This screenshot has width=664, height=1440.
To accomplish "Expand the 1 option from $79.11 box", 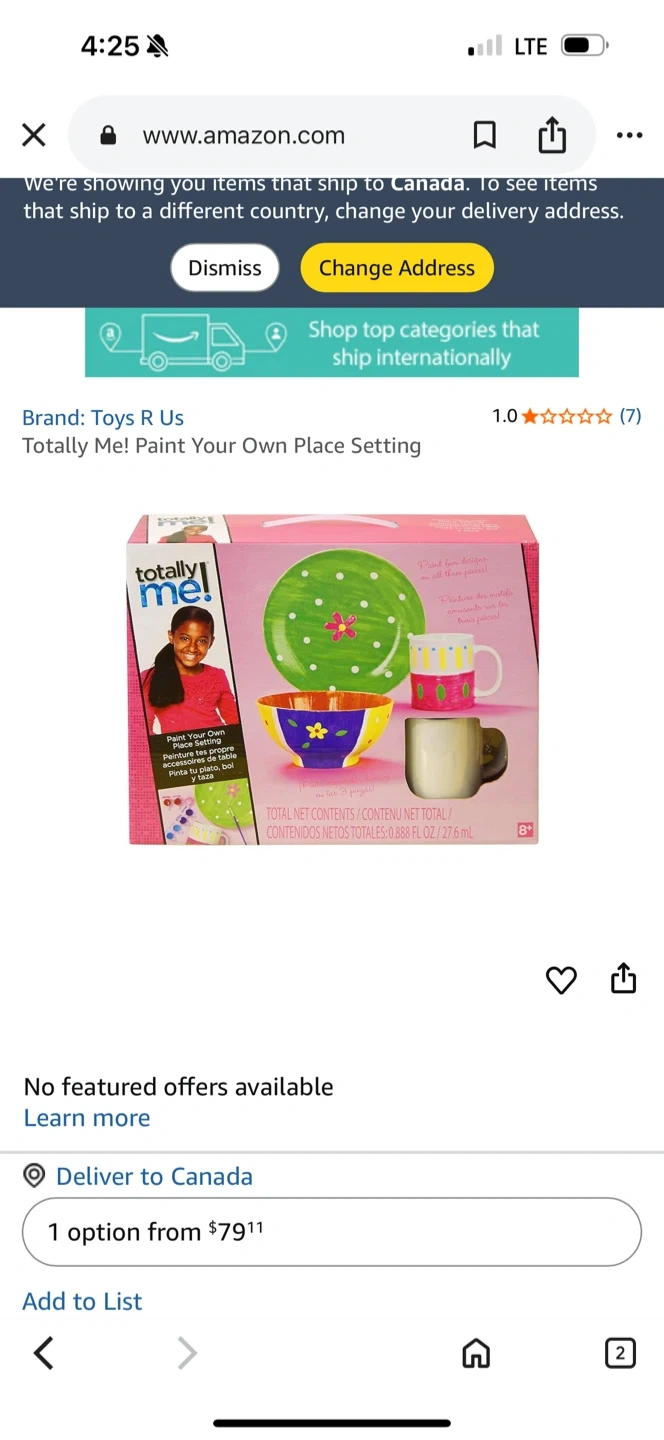I will (x=332, y=1232).
